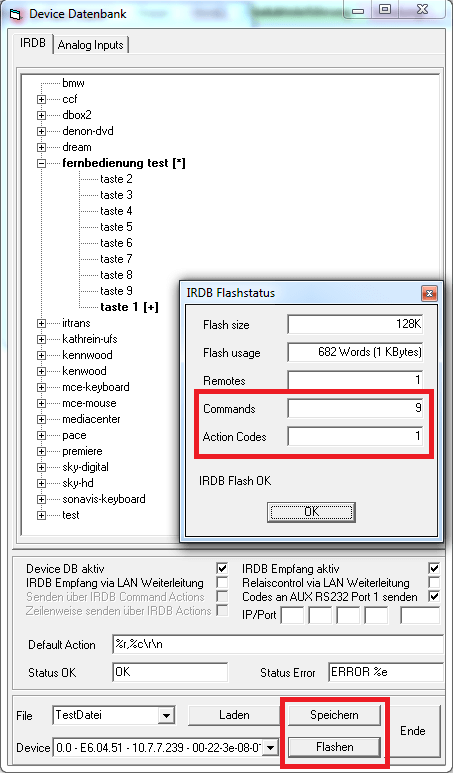Select the IRDB tab

pos(33,43)
